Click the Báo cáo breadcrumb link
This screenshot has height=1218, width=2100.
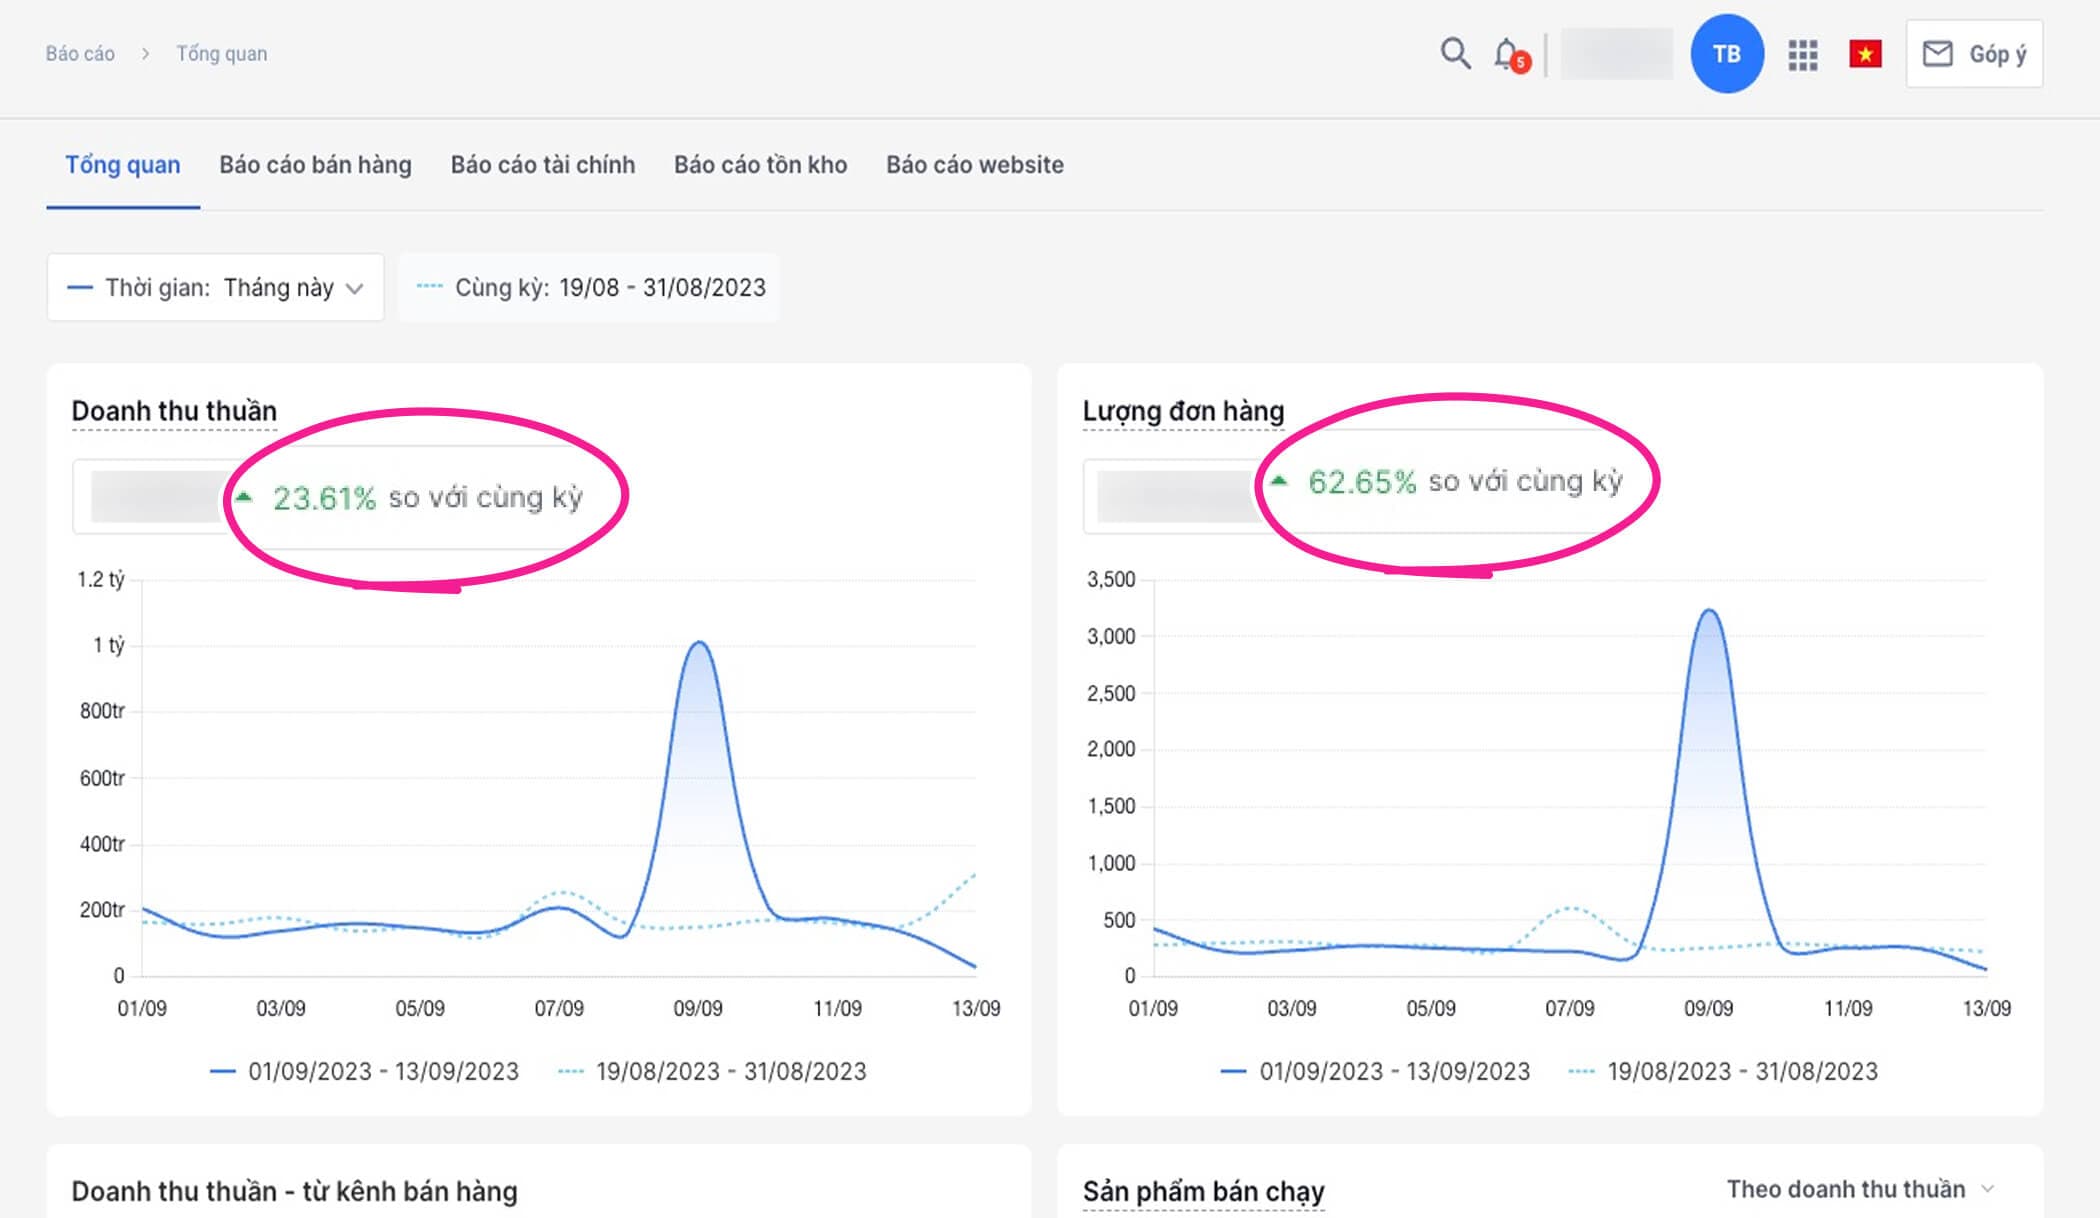[x=80, y=54]
